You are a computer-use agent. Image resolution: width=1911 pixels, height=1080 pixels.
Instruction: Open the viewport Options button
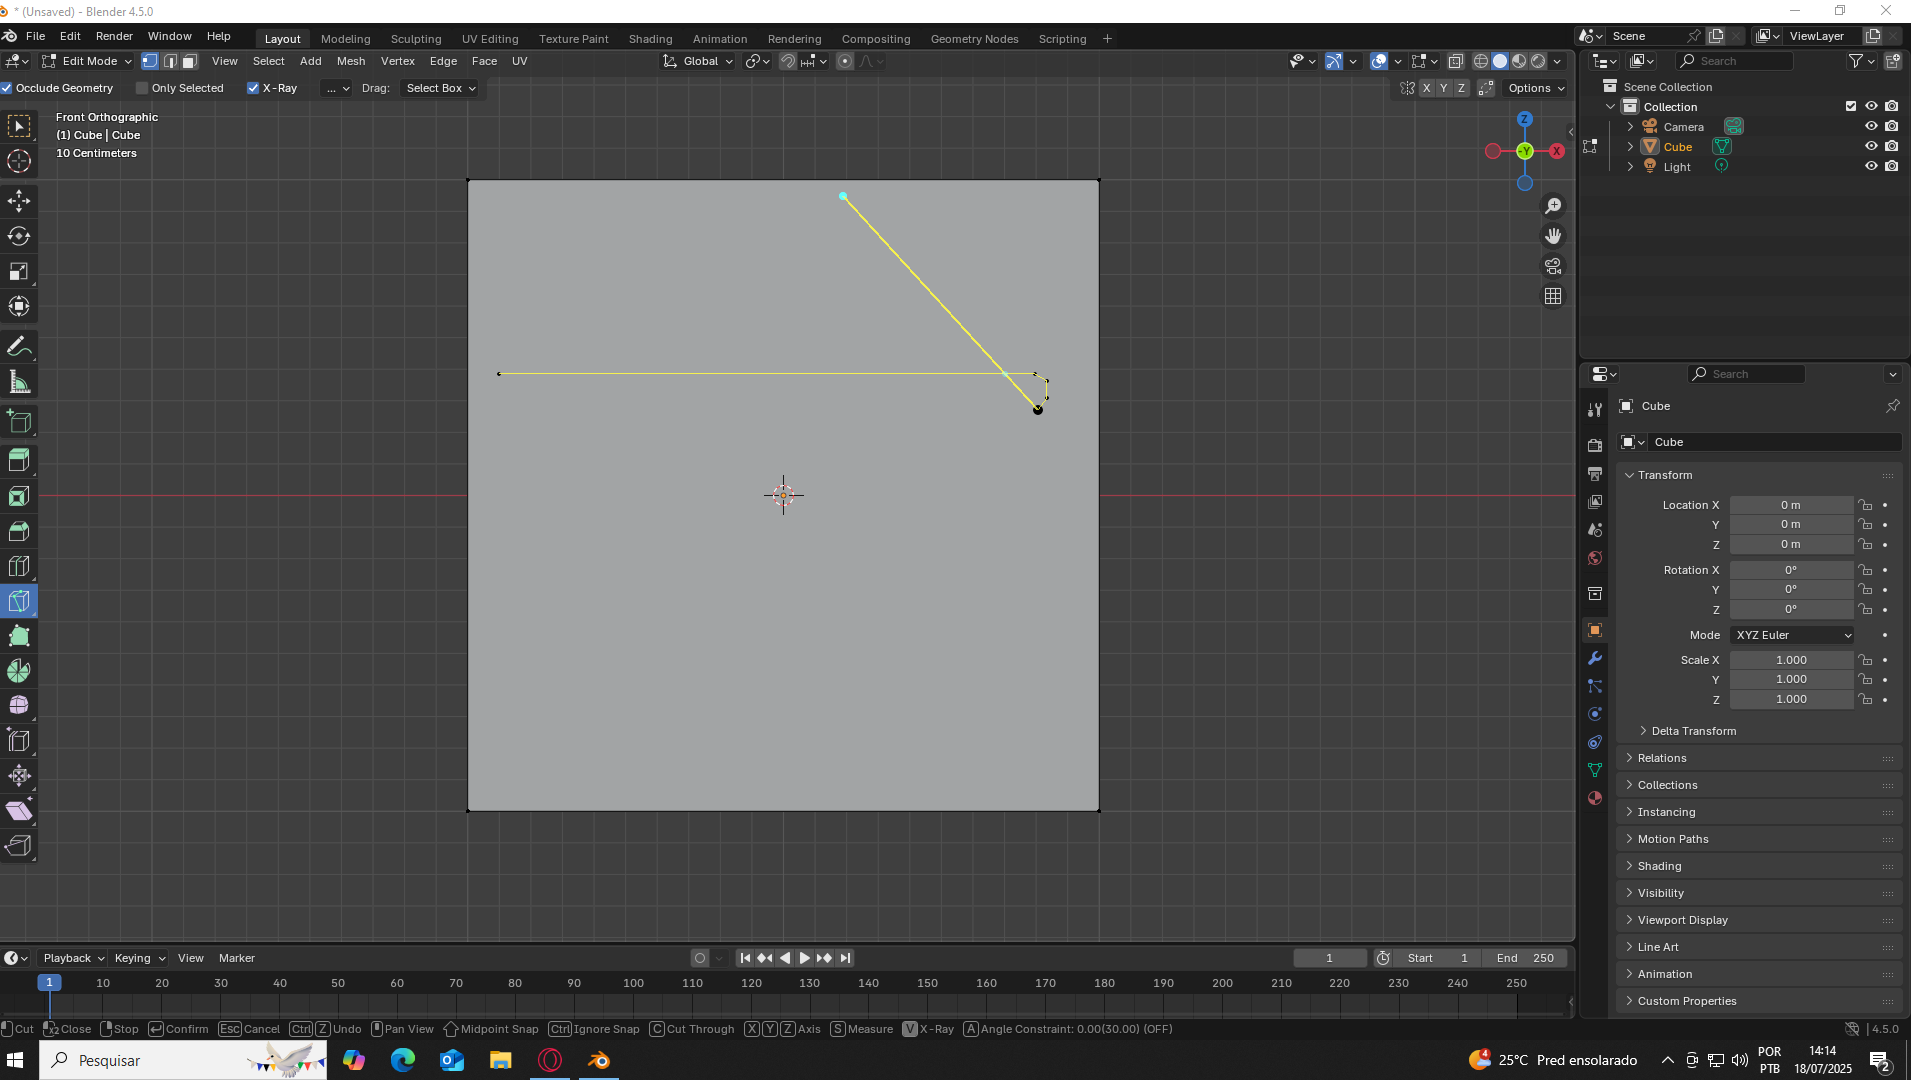click(x=1535, y=88)
